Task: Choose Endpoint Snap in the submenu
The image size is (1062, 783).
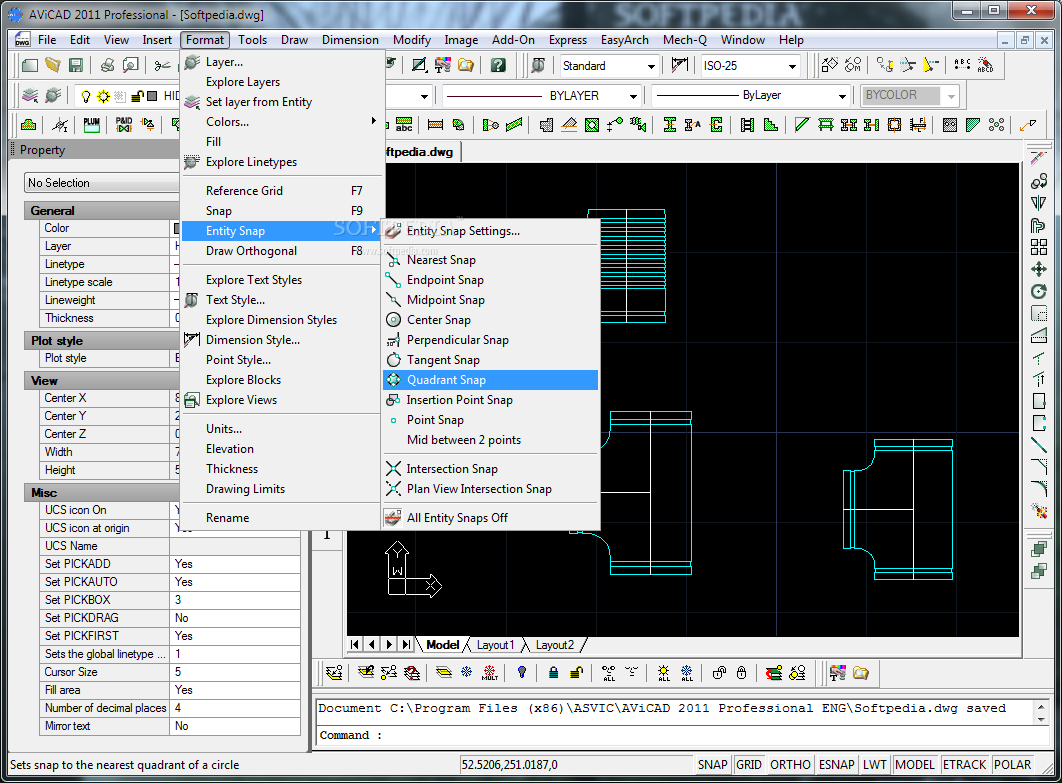Action: click(490, 280)
